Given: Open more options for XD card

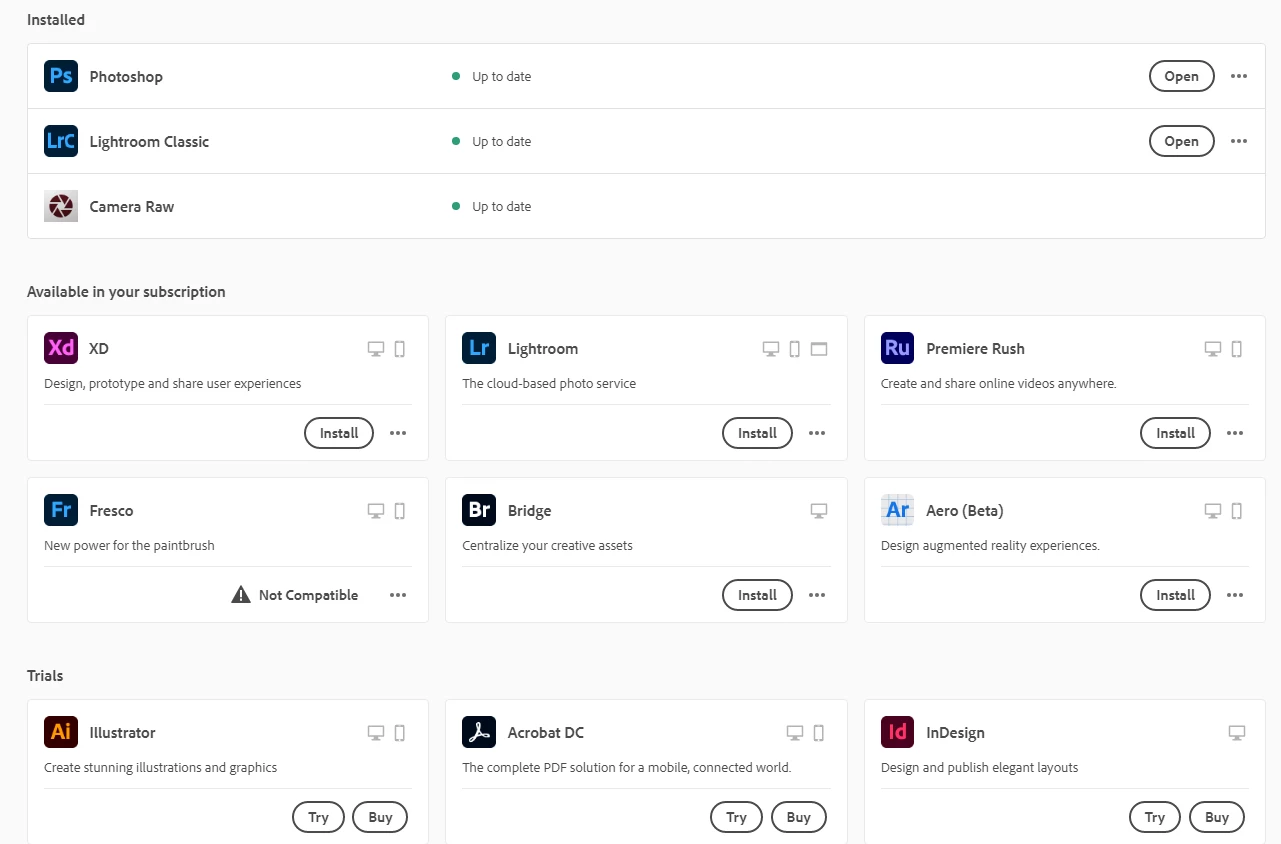Looking at the screenshot, I should point(398,433).
